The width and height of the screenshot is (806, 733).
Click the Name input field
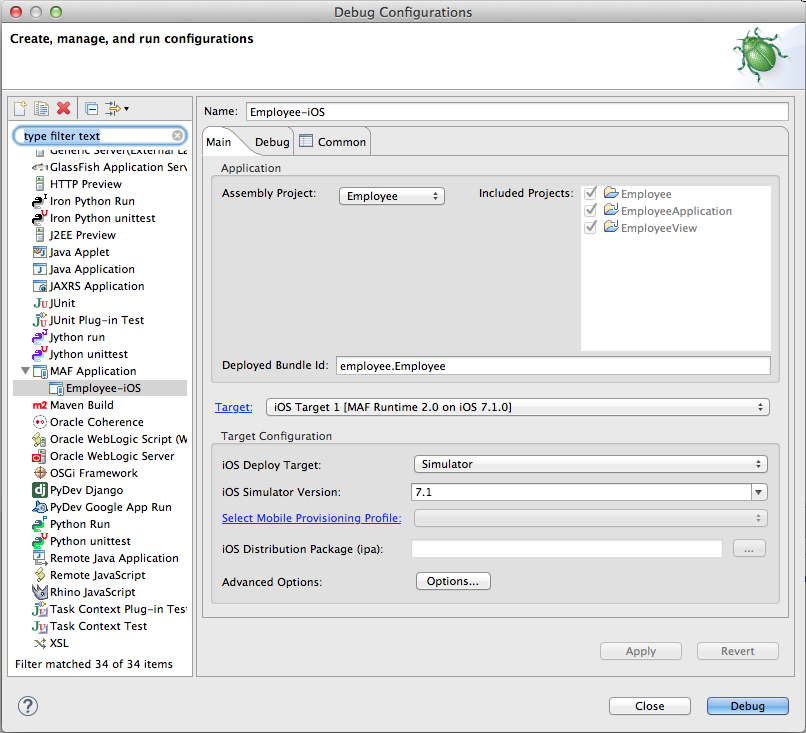pyautogui.click(x=517, y=112)
